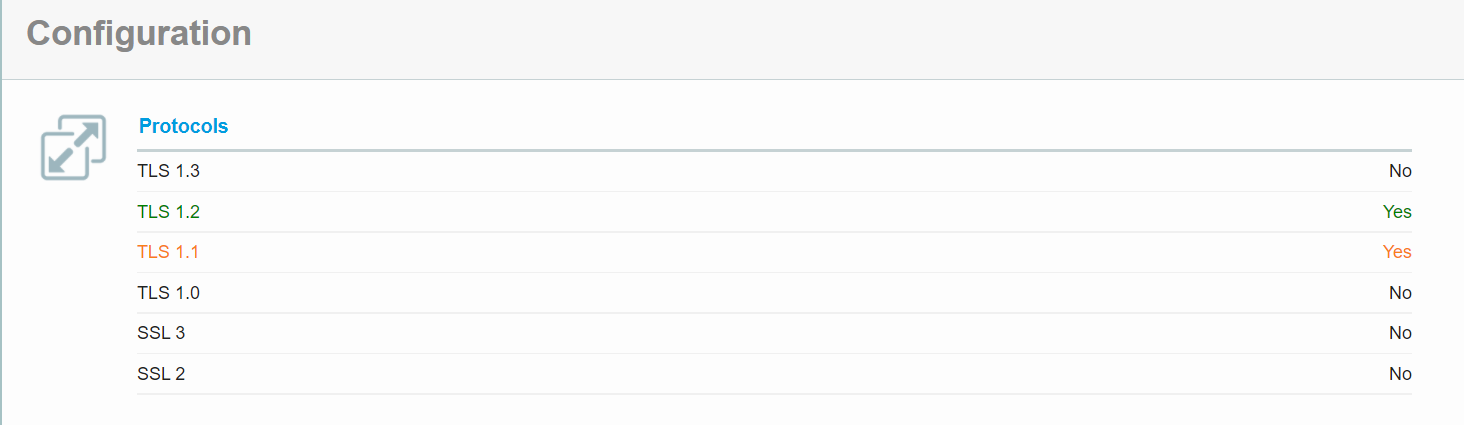Click the No value for SSL 2
Viewport: 1464px width, 425px height.
[x=1400, y=374]
